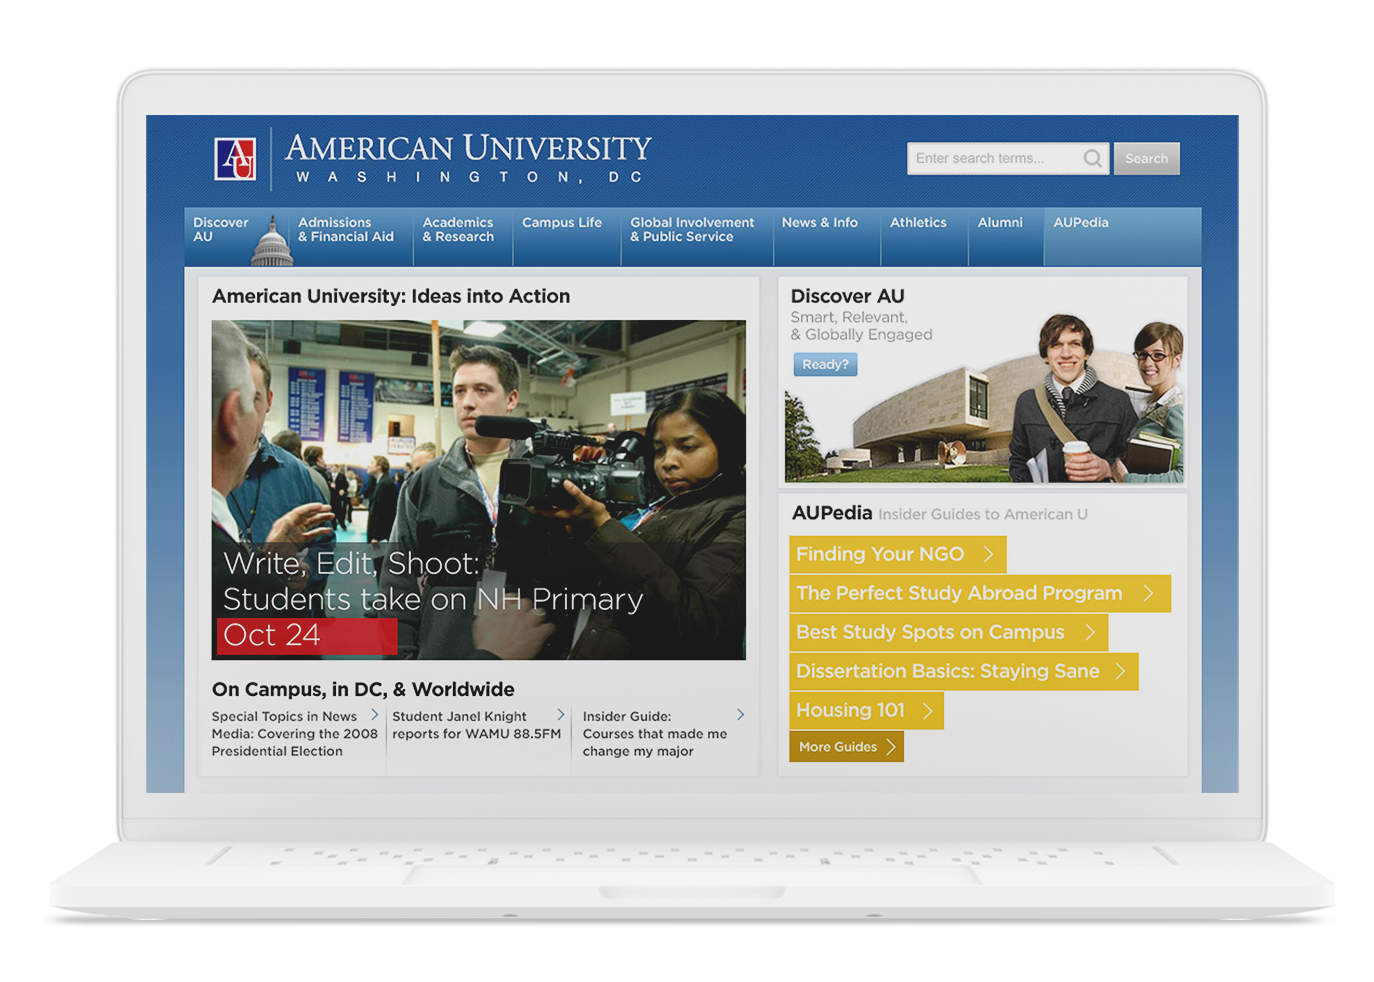Click arrow beside Insider Guide story
1374x982 pixels.
(x=740, y=715)
